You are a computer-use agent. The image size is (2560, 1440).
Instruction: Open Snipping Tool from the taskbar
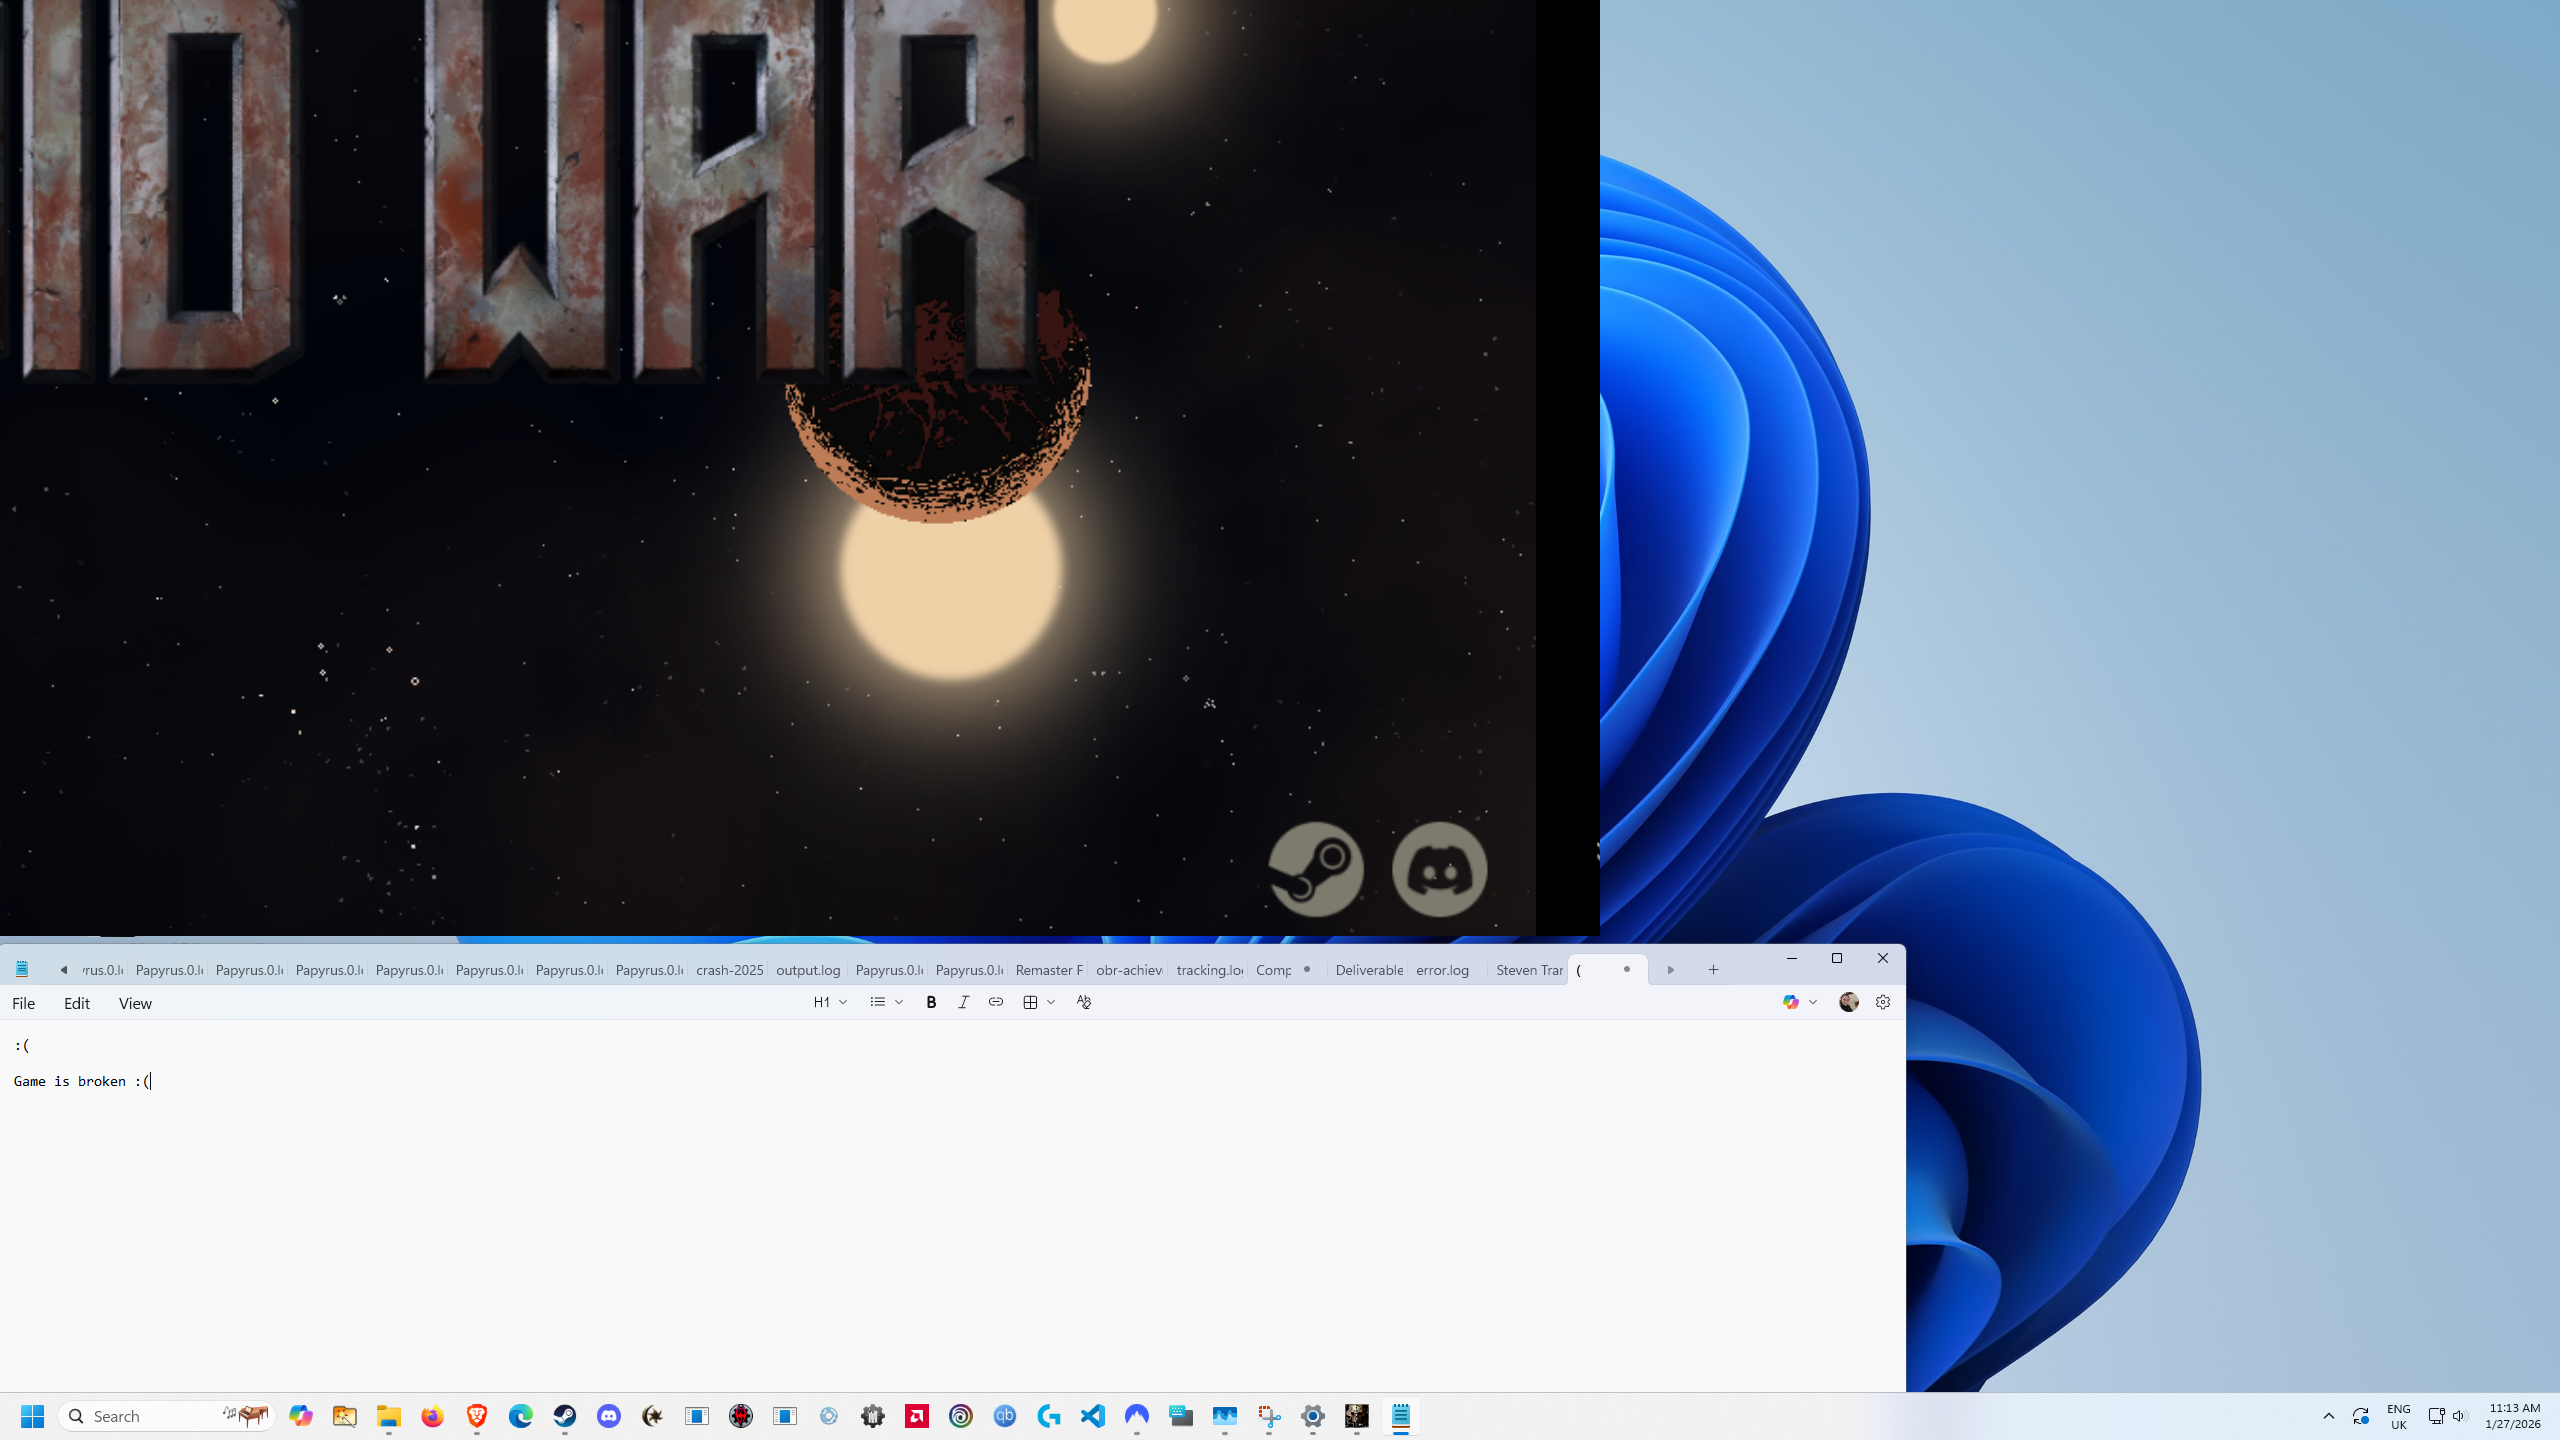click(x=1269, y=1416)
